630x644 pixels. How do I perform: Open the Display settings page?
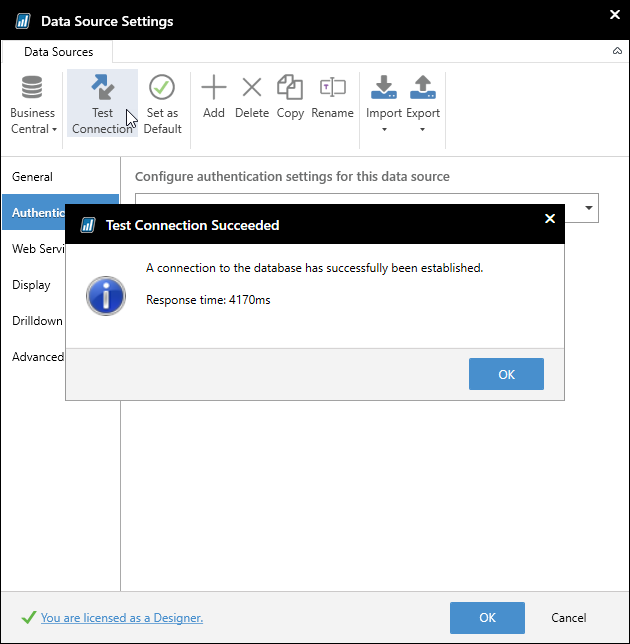(34, 285)
